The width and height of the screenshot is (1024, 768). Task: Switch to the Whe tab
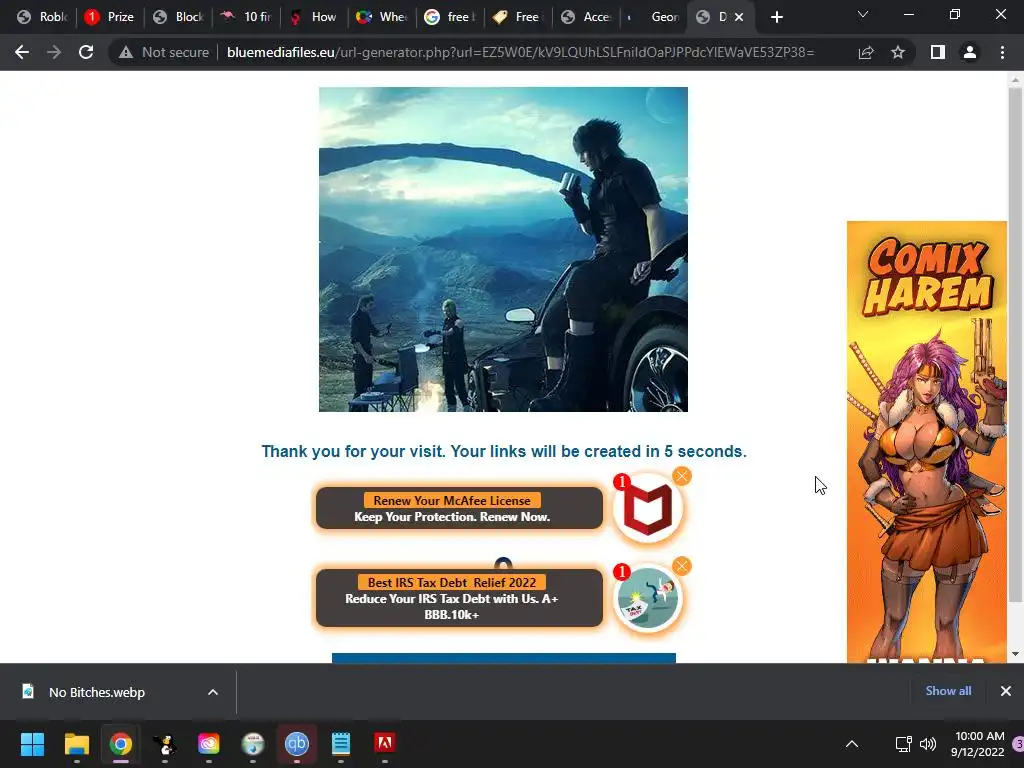coord(381,17)
